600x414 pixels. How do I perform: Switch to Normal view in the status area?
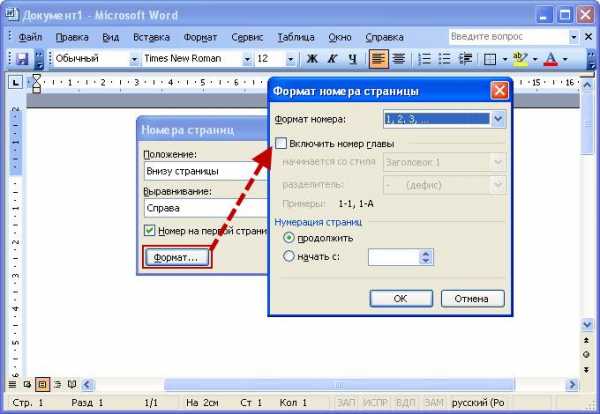tap(12, 384)
